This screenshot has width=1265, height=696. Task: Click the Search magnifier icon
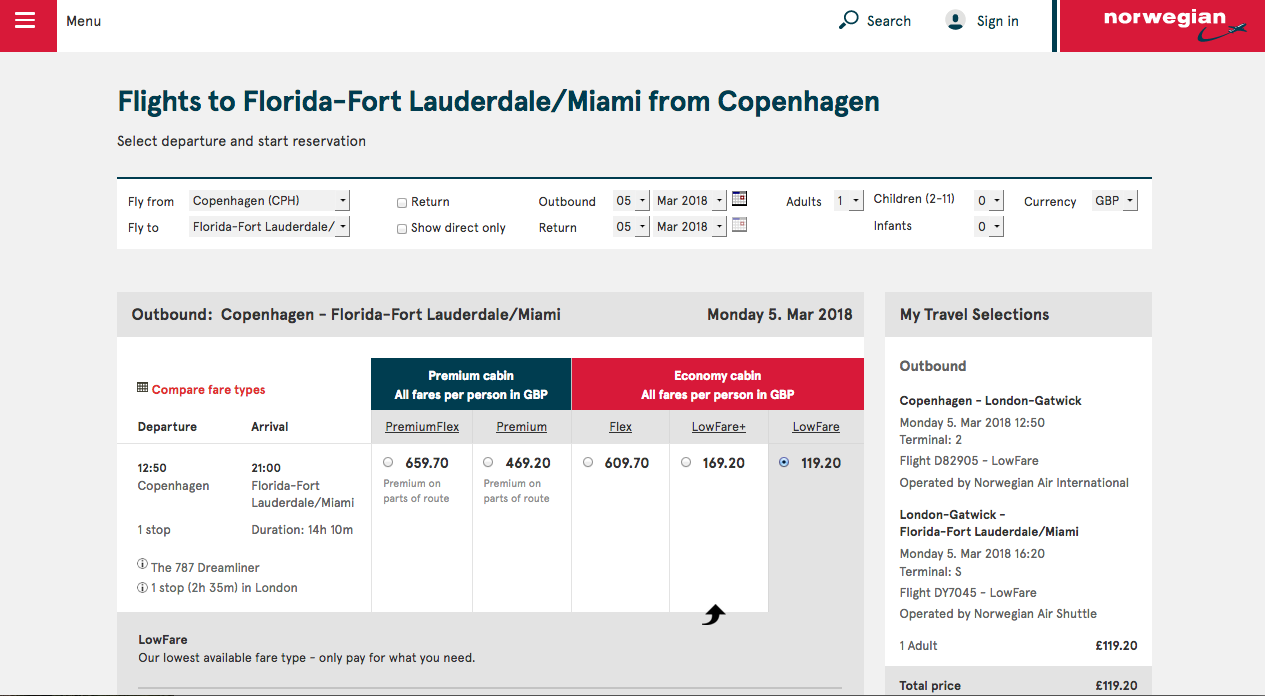tap(849, 20)
